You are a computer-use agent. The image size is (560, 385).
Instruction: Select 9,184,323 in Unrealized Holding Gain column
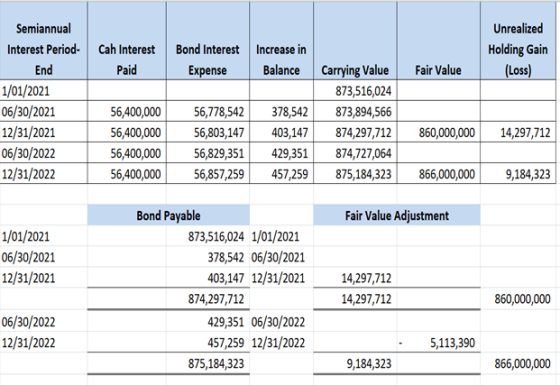(518, 174)
